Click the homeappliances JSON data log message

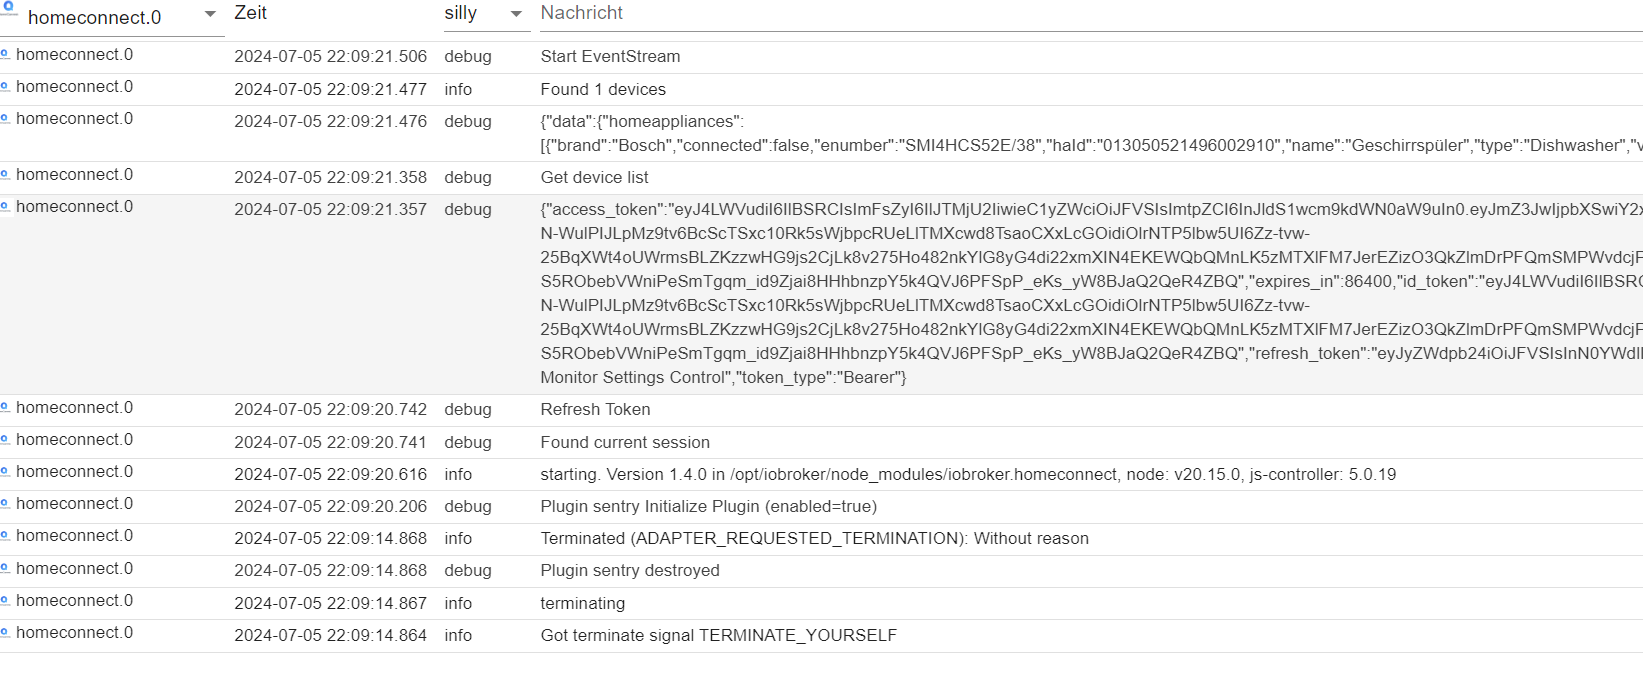tap(1091, 133)
